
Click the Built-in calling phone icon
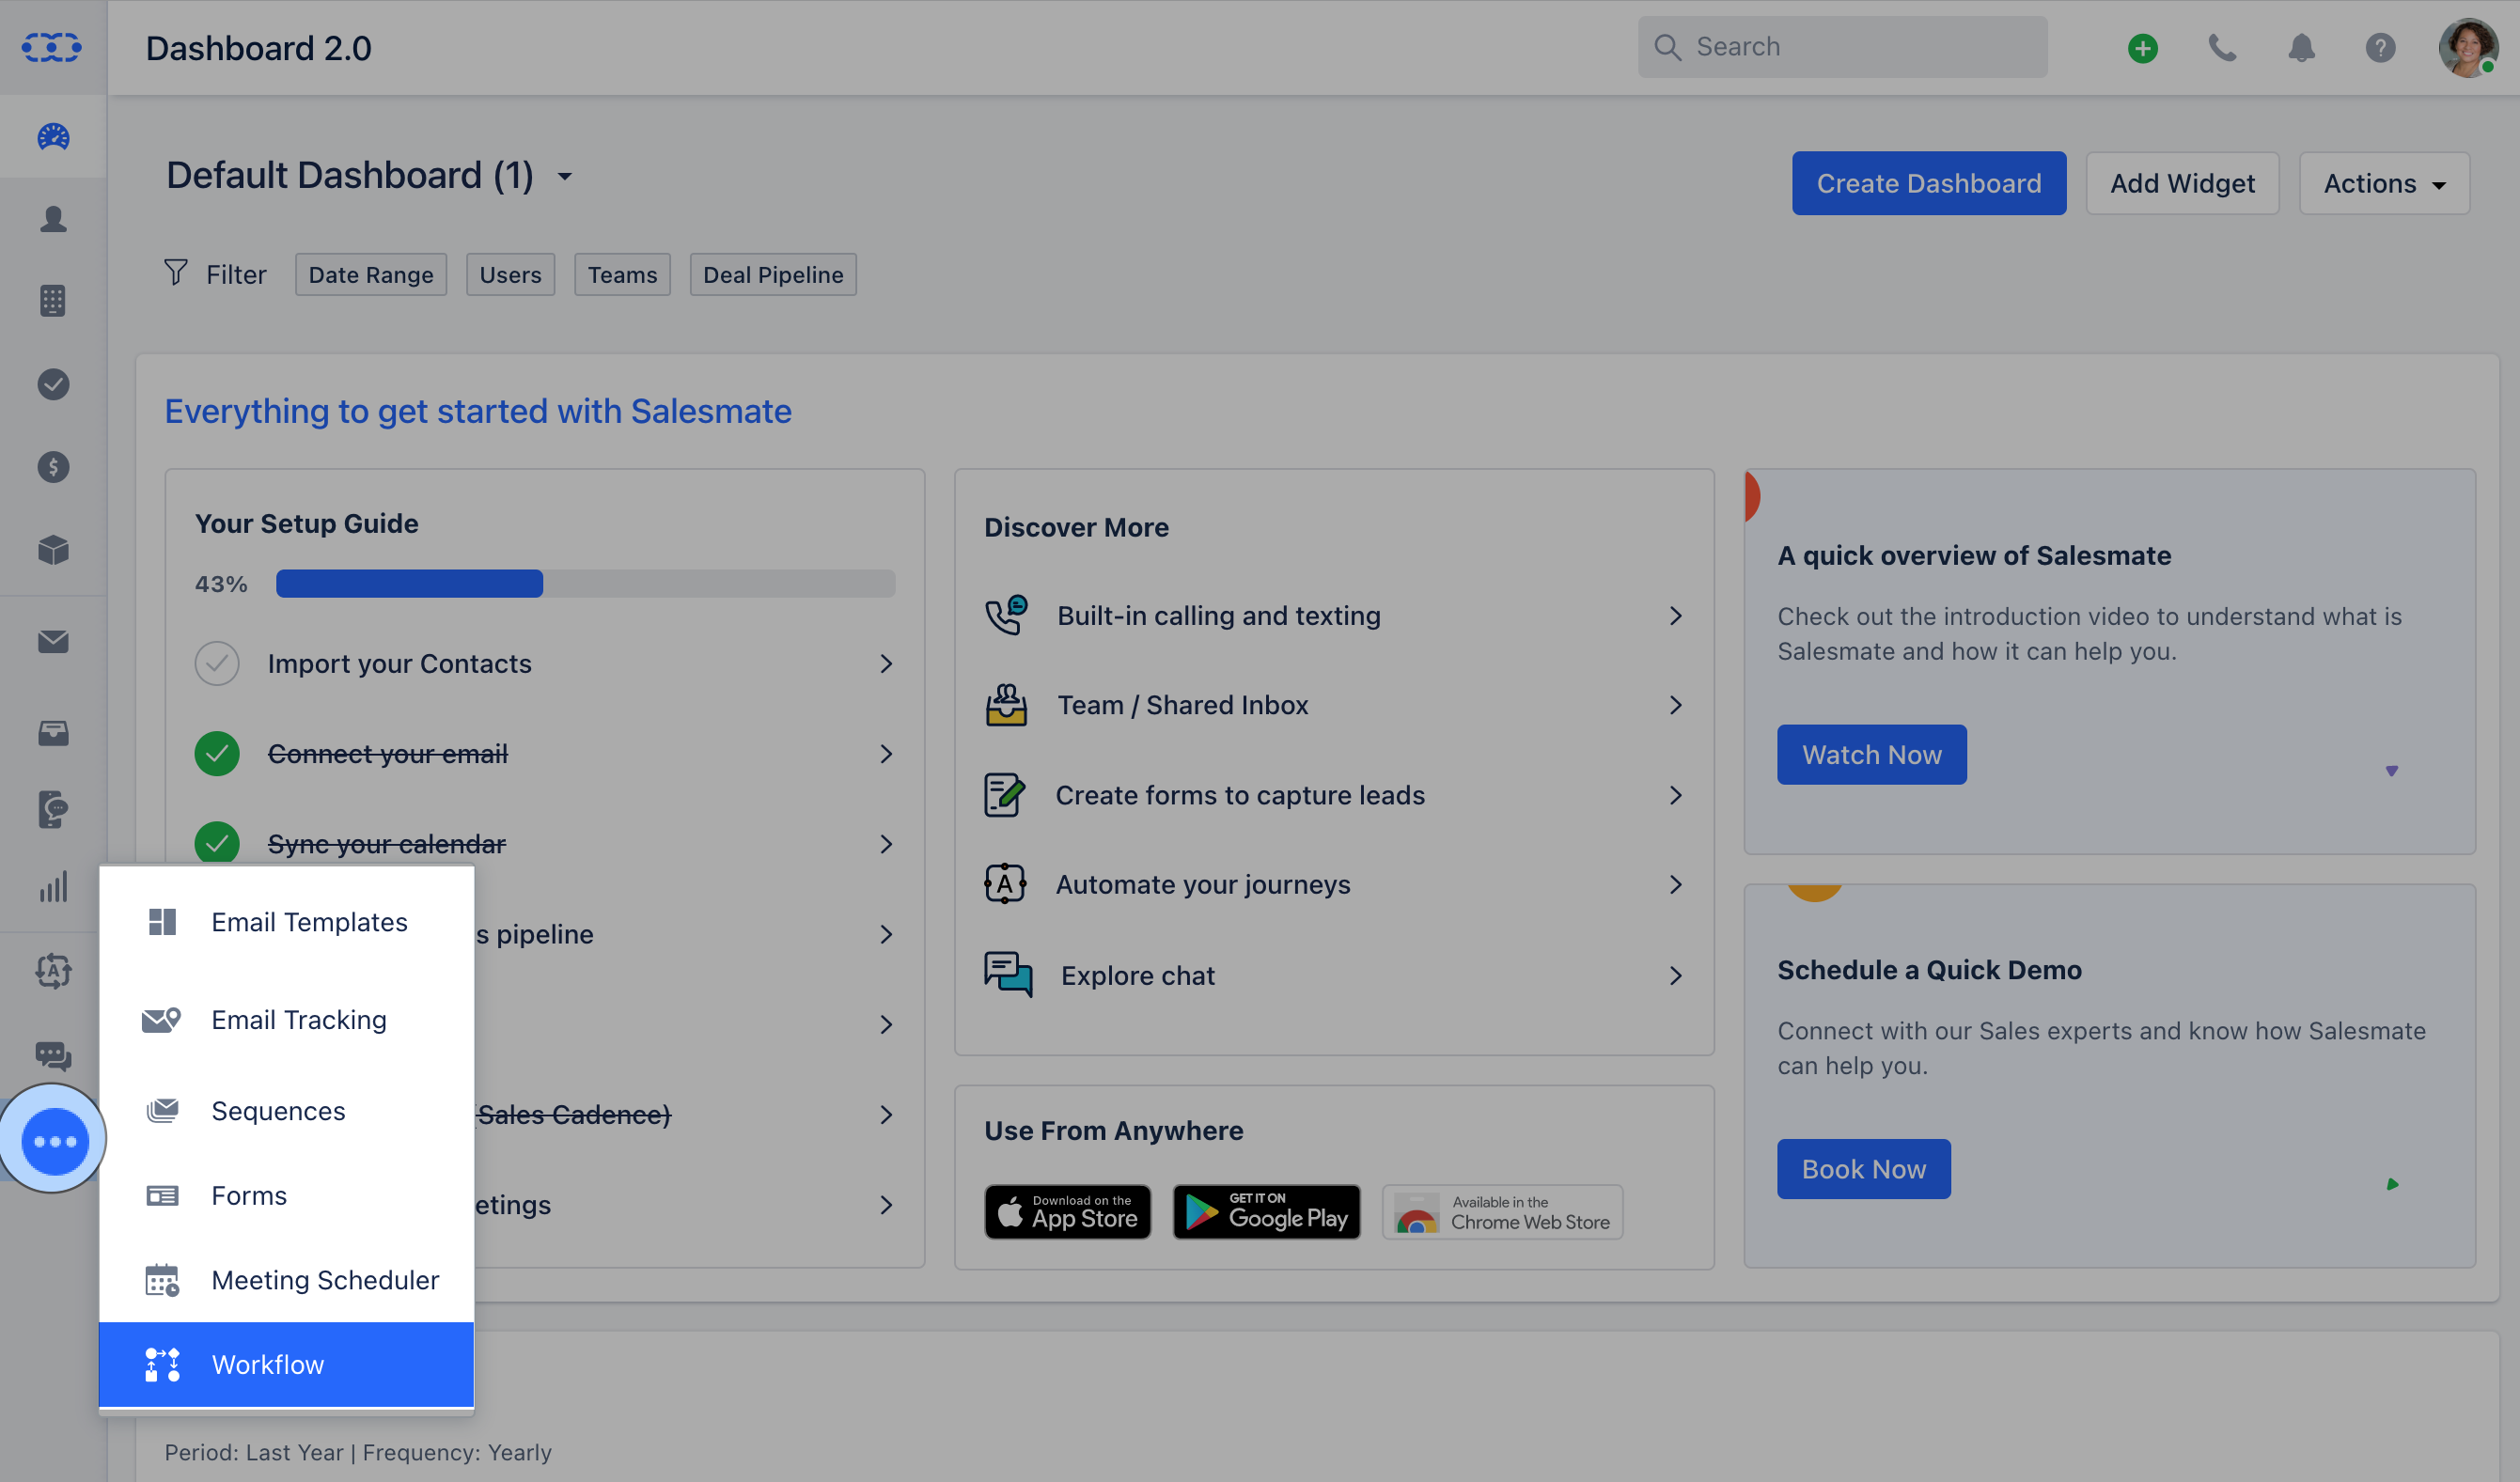pyautogui.click(x=1006, y=615)
